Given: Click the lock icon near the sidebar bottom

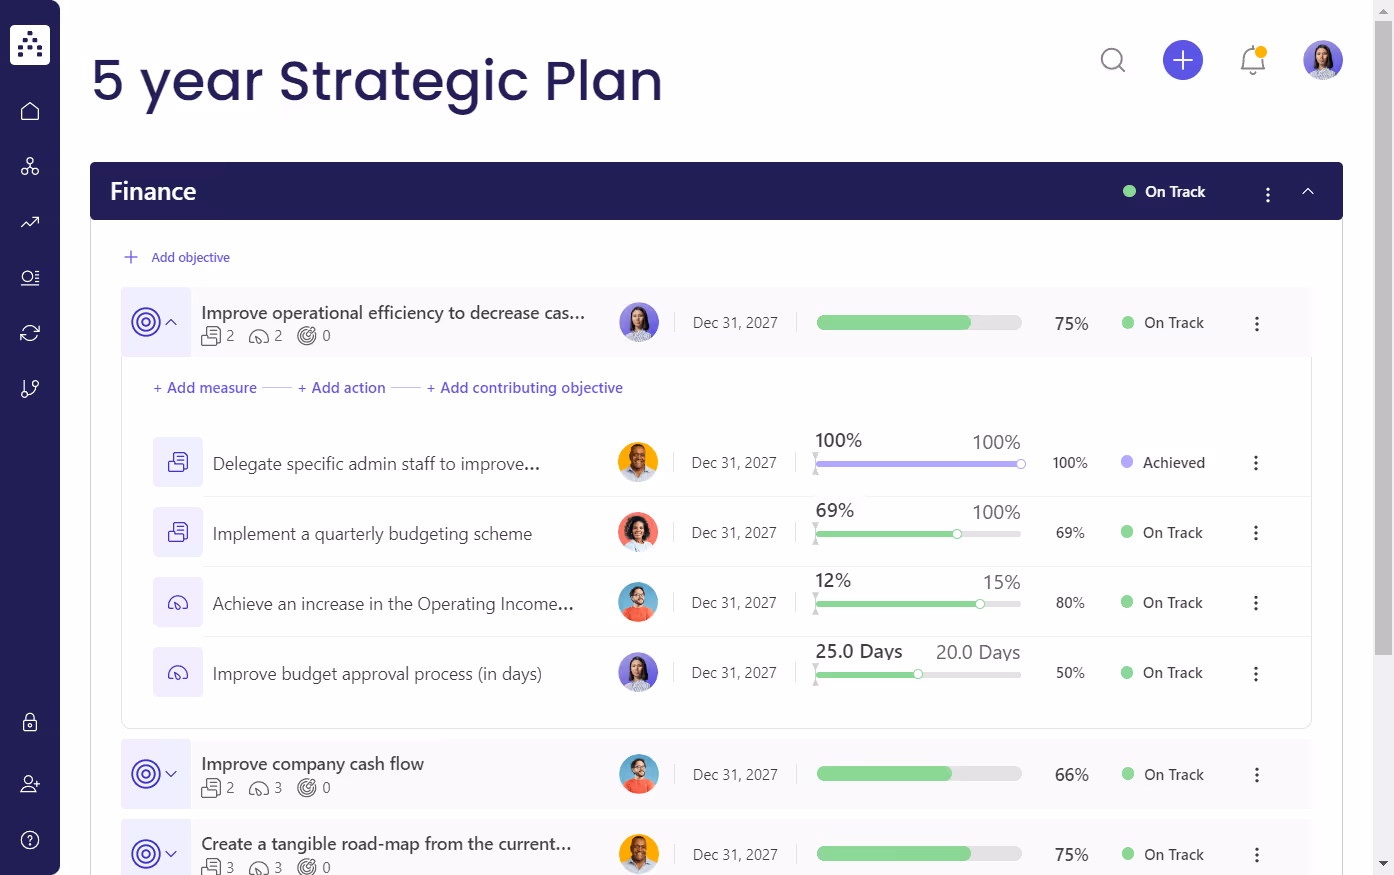Looking at the screenshot, I should pos(30,722).
